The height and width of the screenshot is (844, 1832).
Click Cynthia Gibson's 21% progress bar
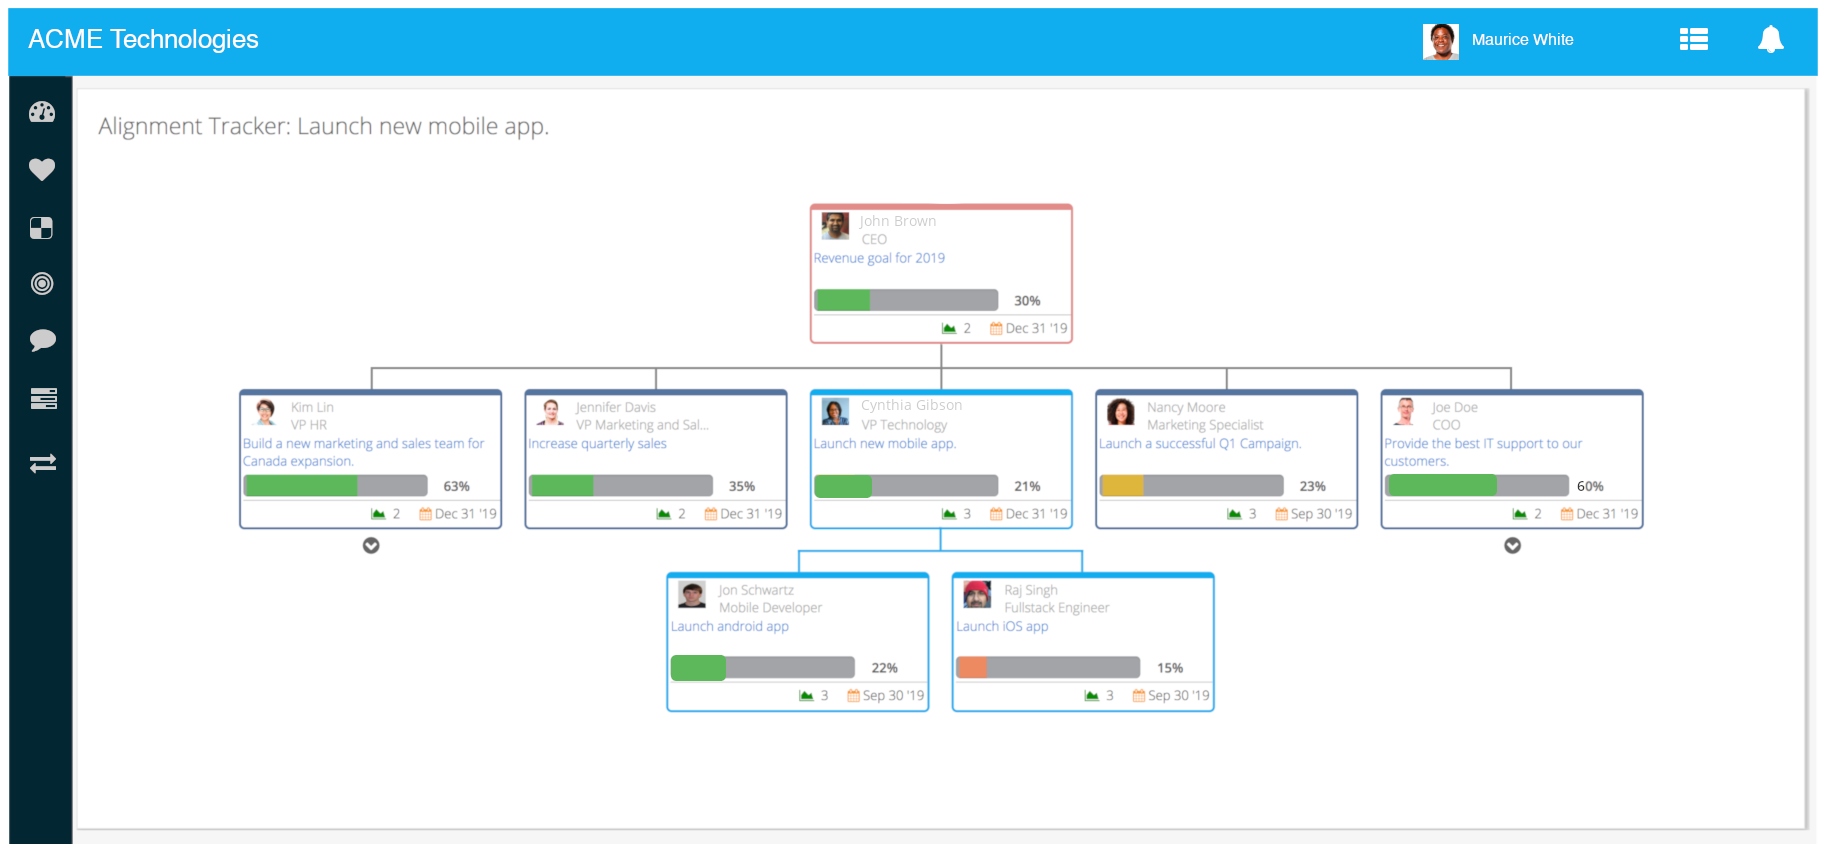pos(906,486)
